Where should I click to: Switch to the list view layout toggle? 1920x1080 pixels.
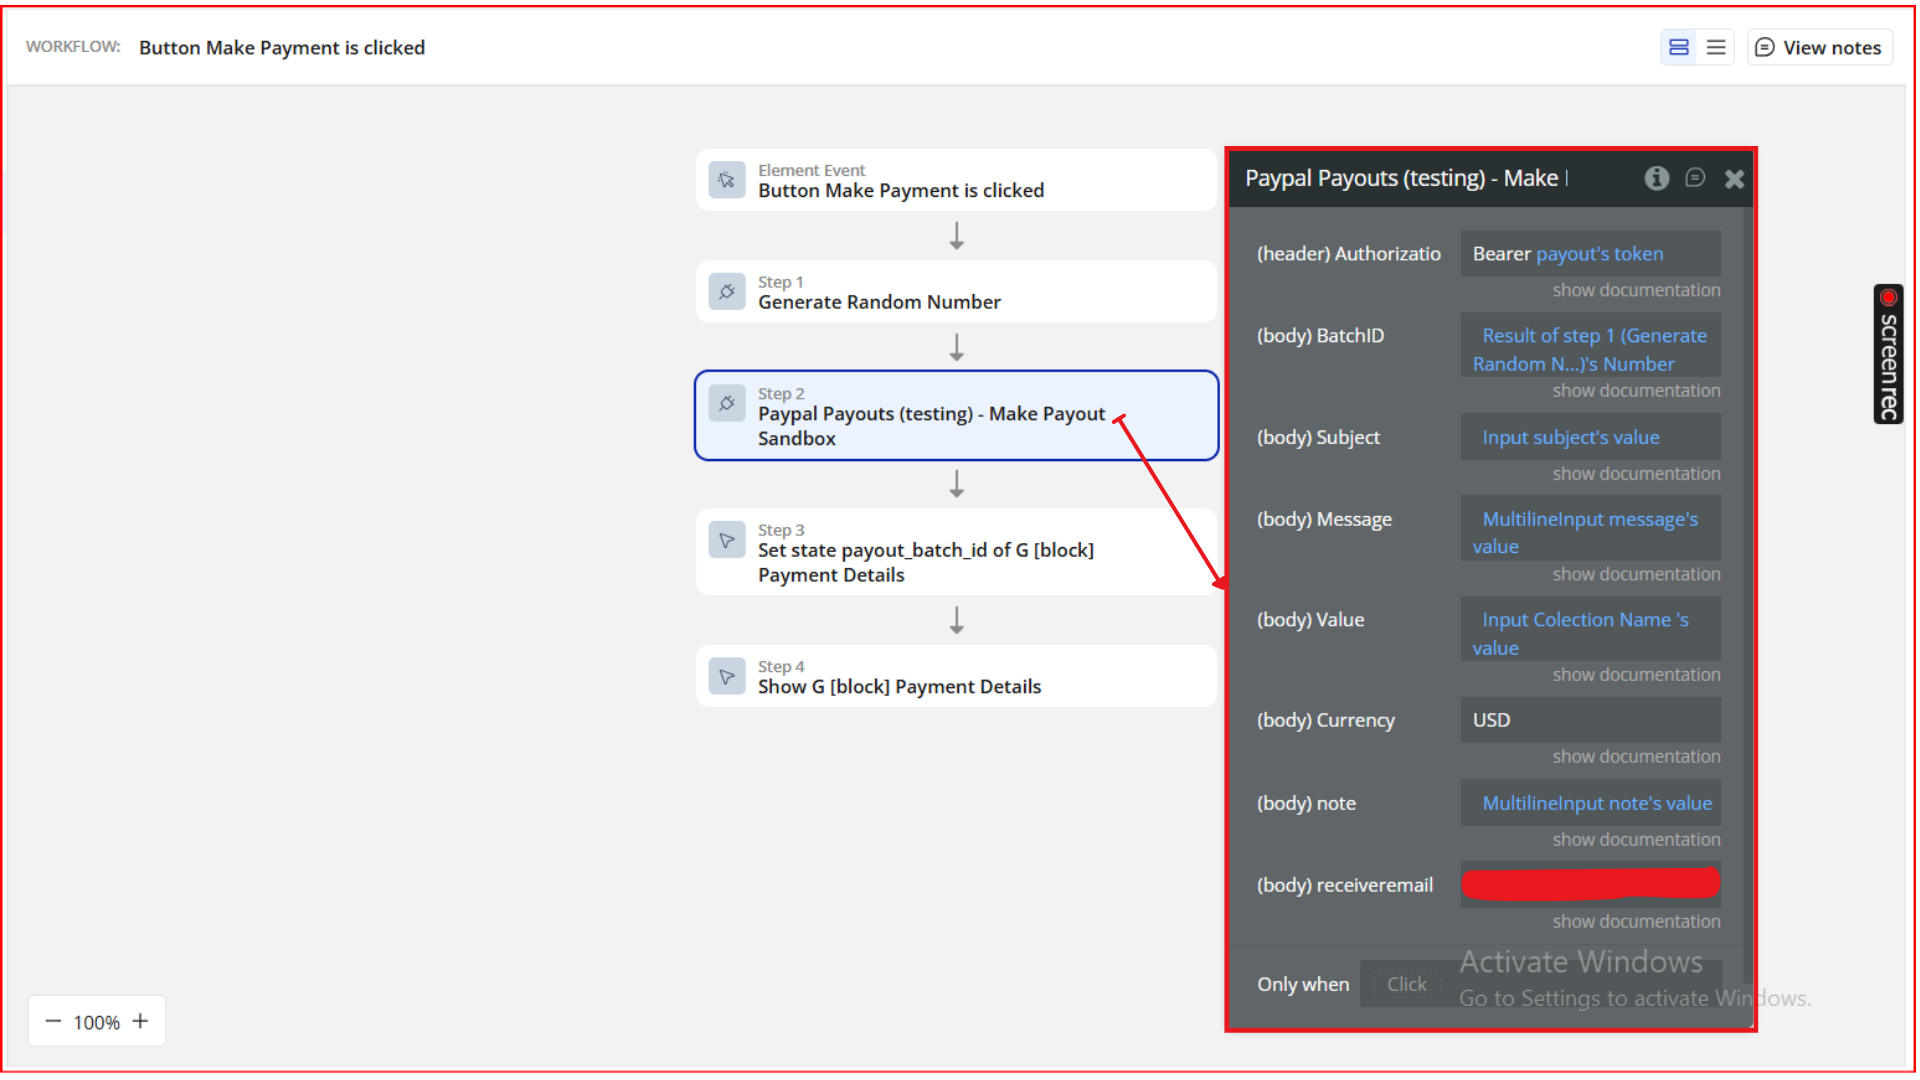[1716, 47]
